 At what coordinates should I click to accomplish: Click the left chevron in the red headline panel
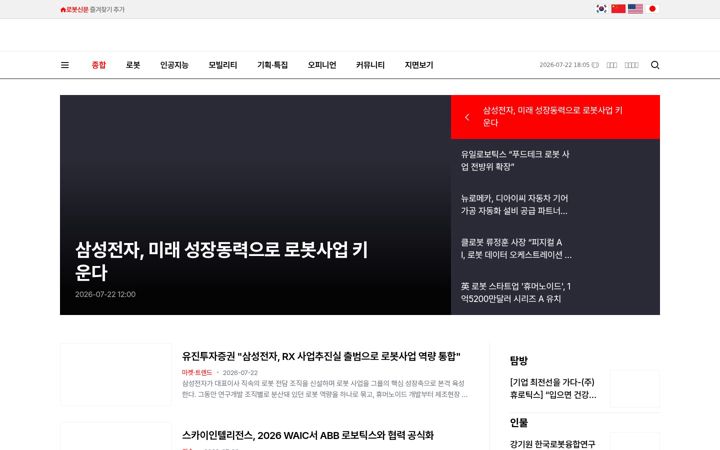click(467, 117)
